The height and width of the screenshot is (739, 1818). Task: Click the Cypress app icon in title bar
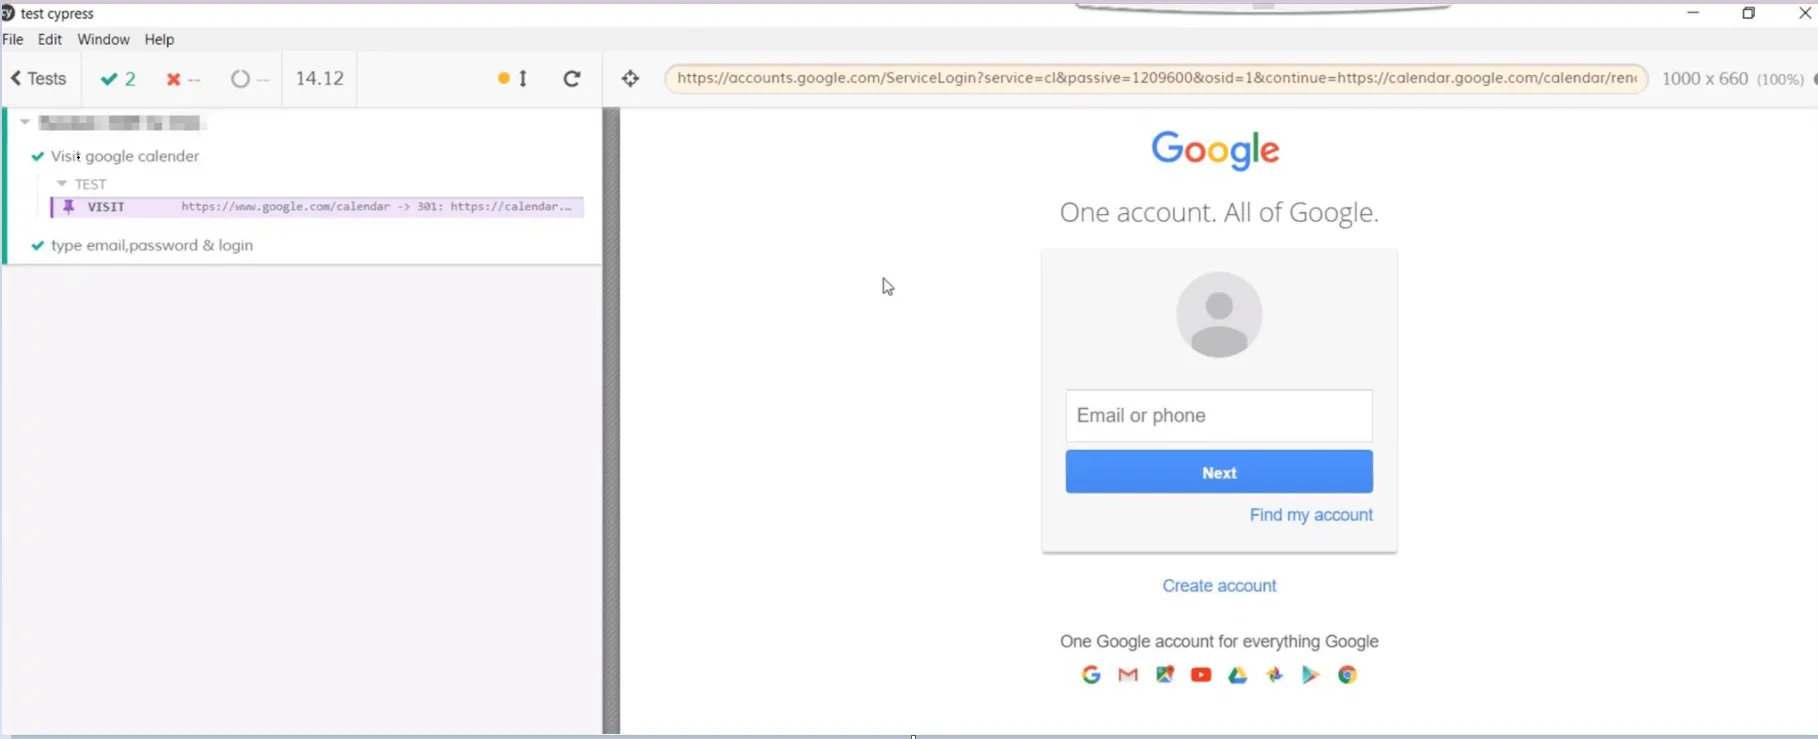[x=8, y=13]
